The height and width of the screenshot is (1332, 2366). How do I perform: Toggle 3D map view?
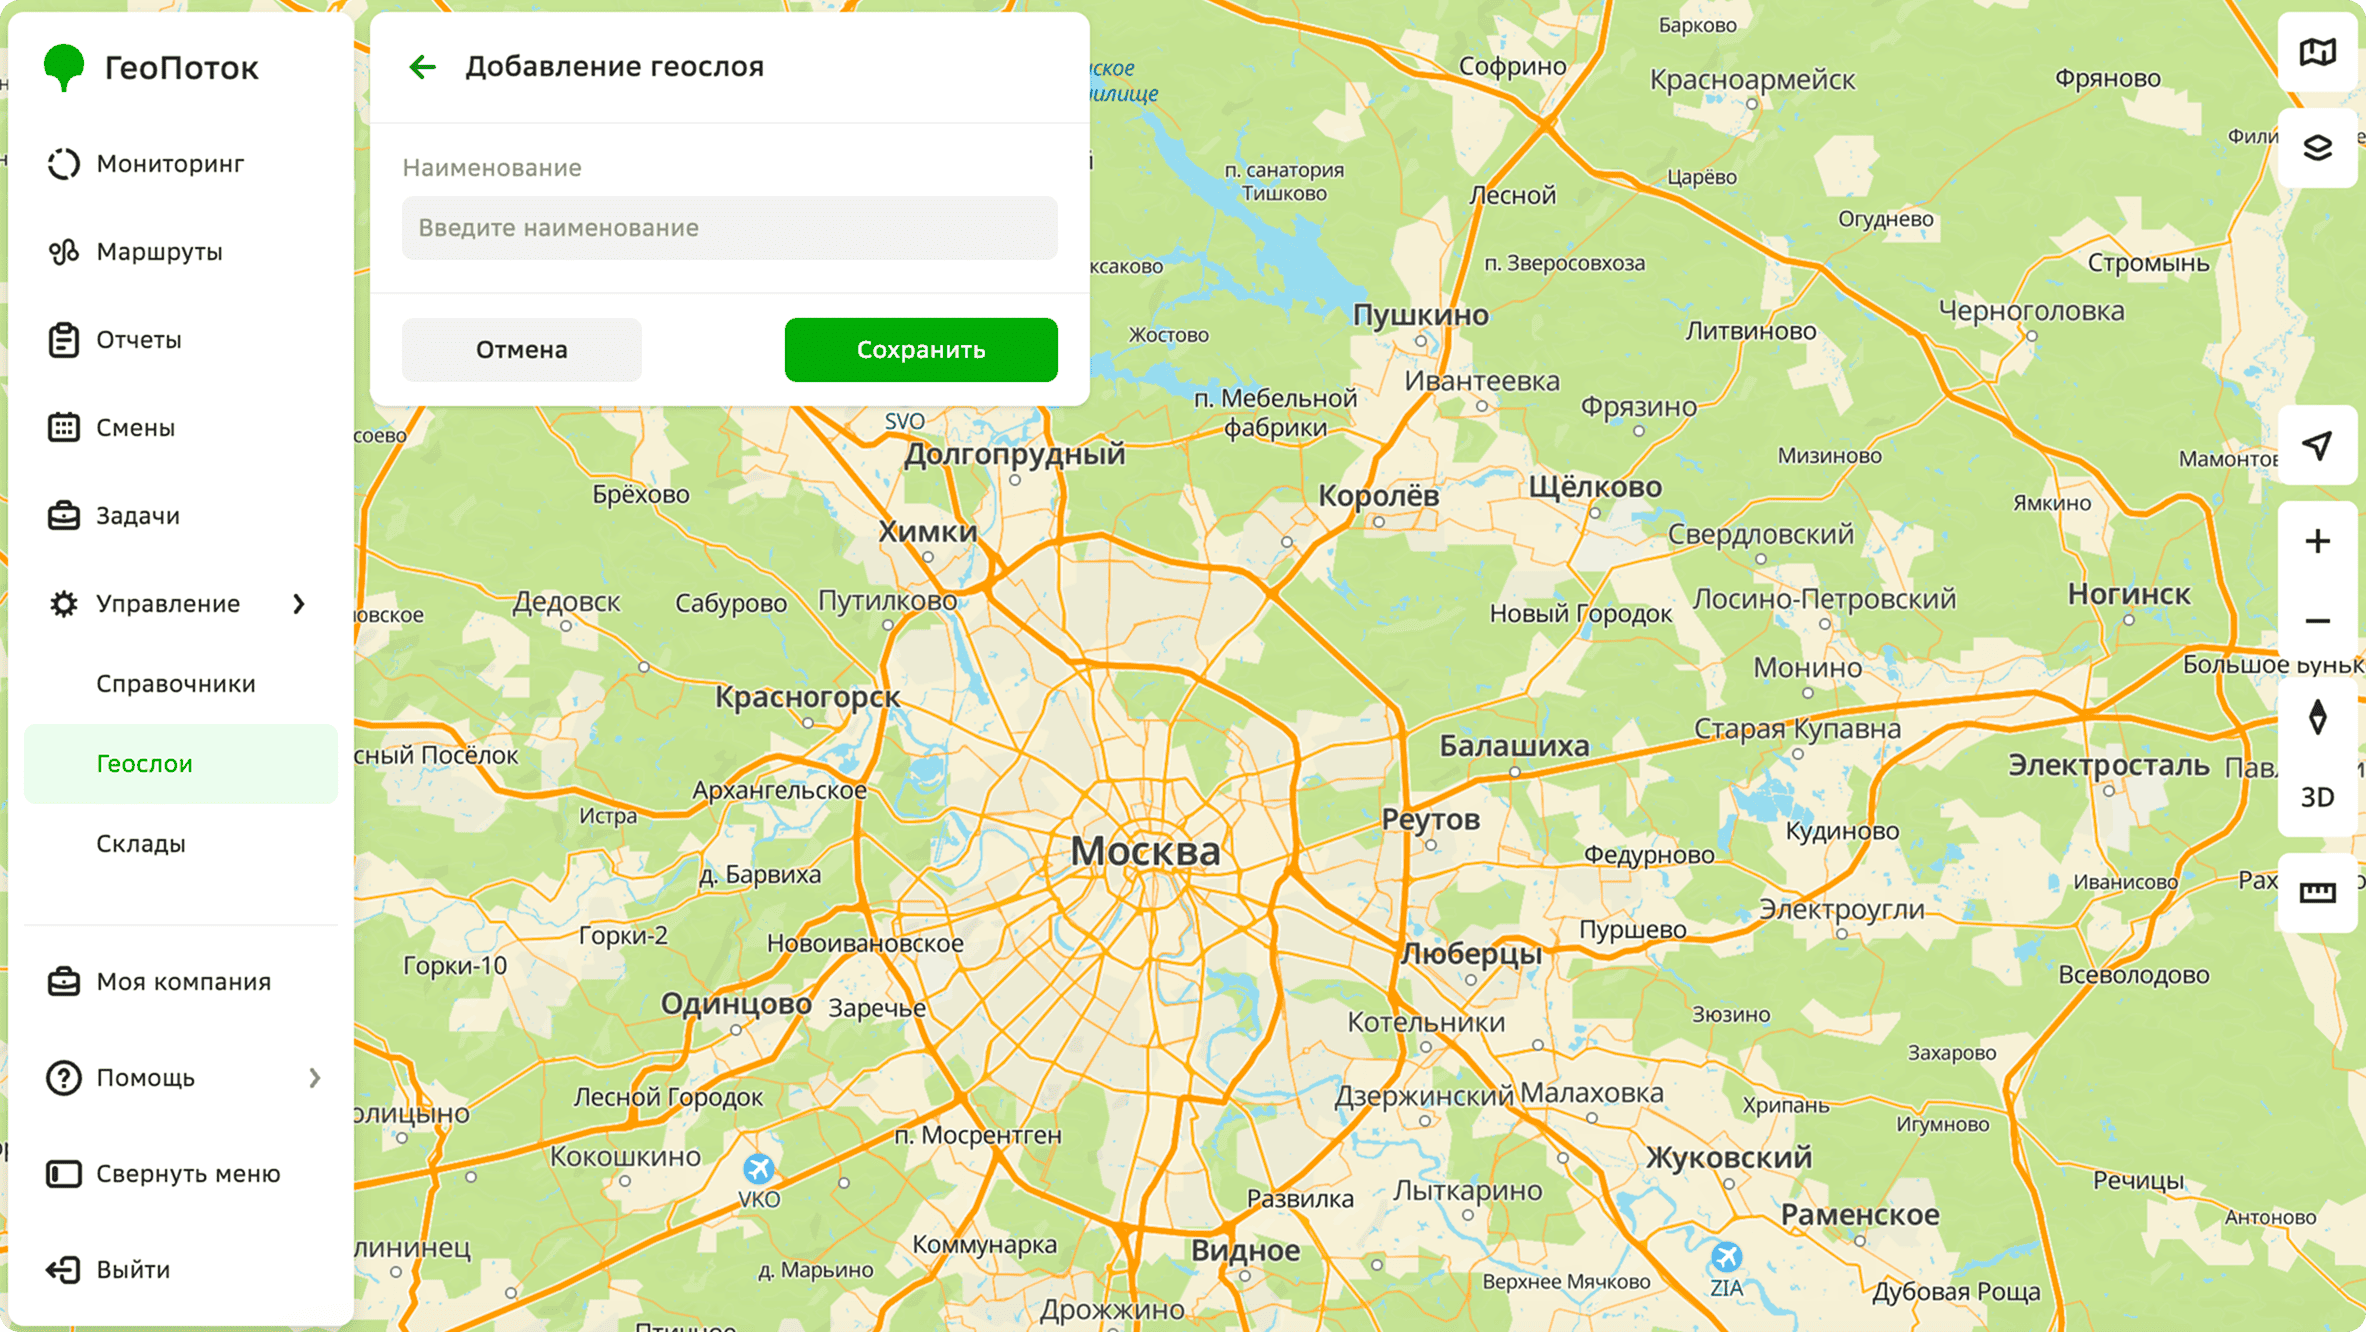2317,797
